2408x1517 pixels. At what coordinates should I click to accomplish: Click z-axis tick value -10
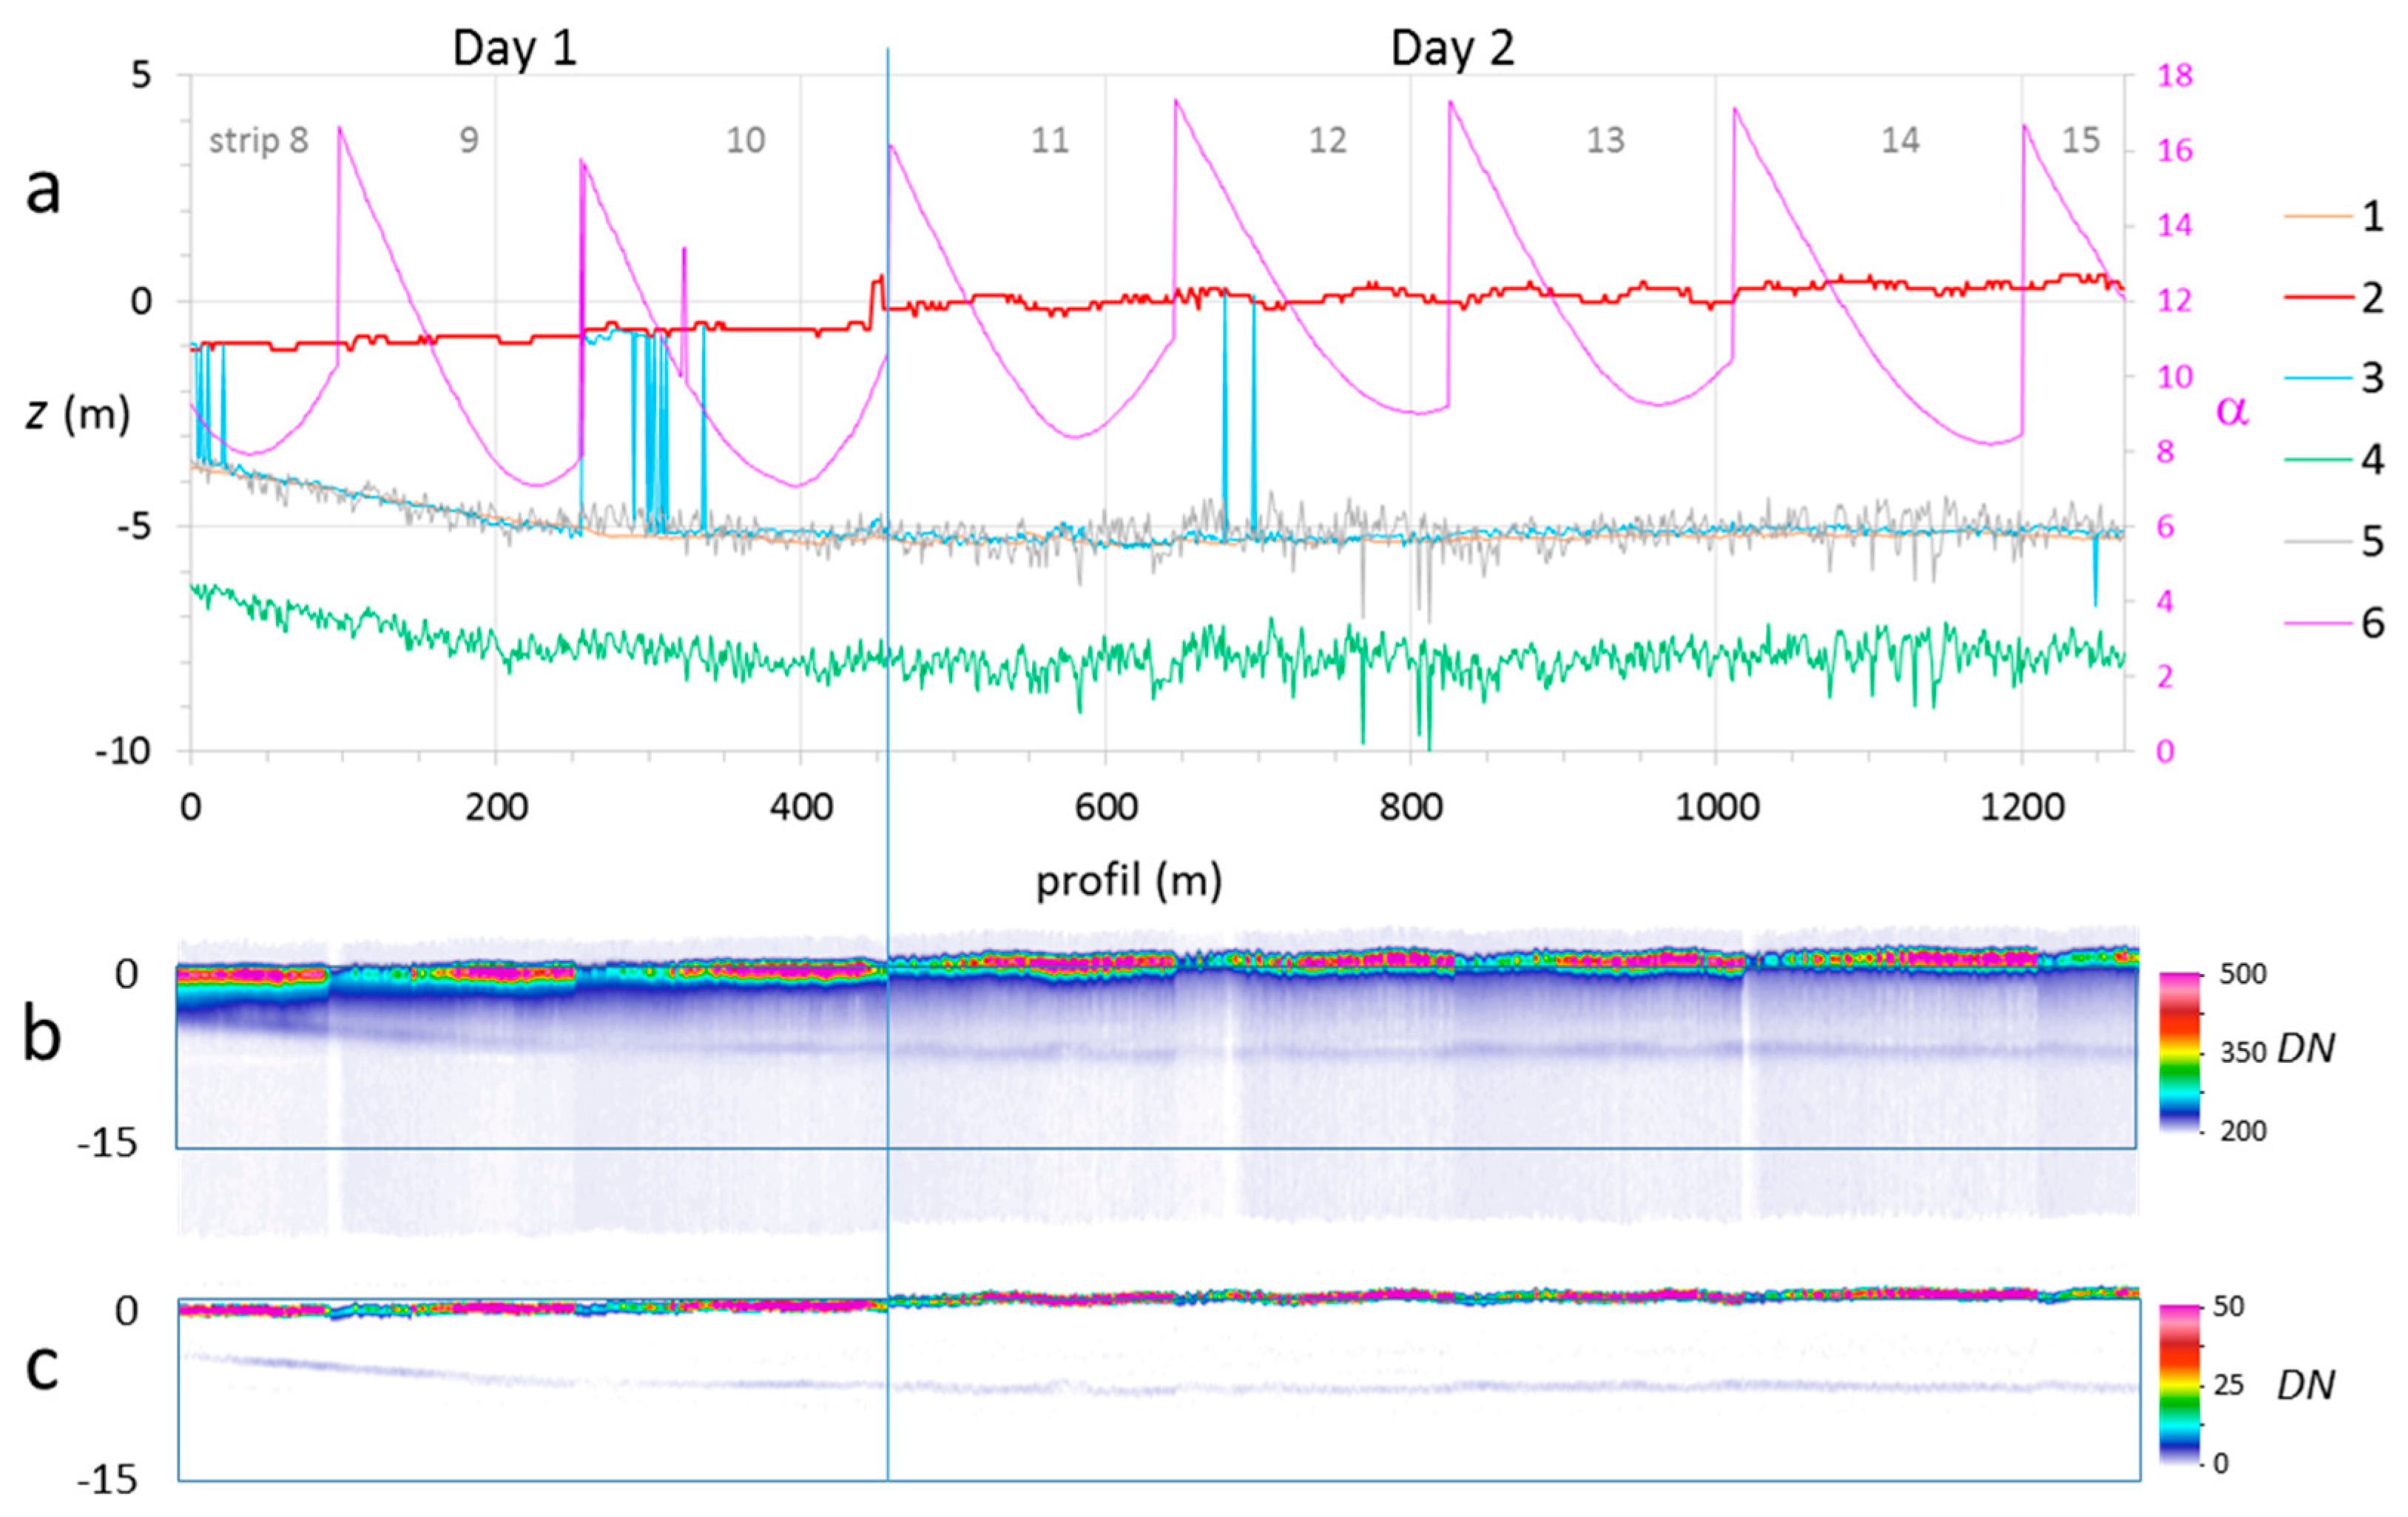pyautogui.click(x=124, y=751)
